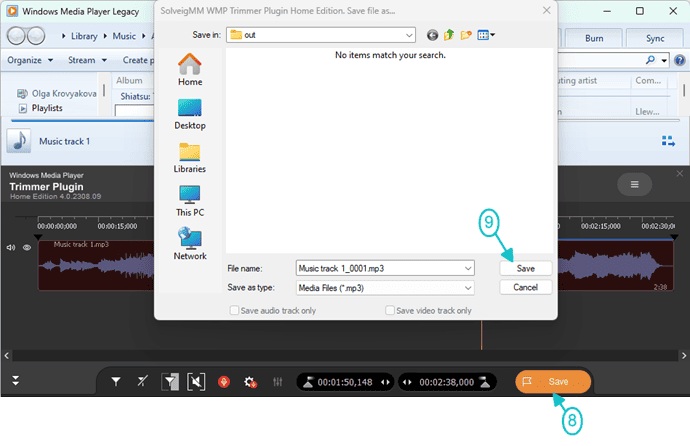Toggle track visibility eye icon
The height and width of the screenshot is (446, 690).
(27, 248)
